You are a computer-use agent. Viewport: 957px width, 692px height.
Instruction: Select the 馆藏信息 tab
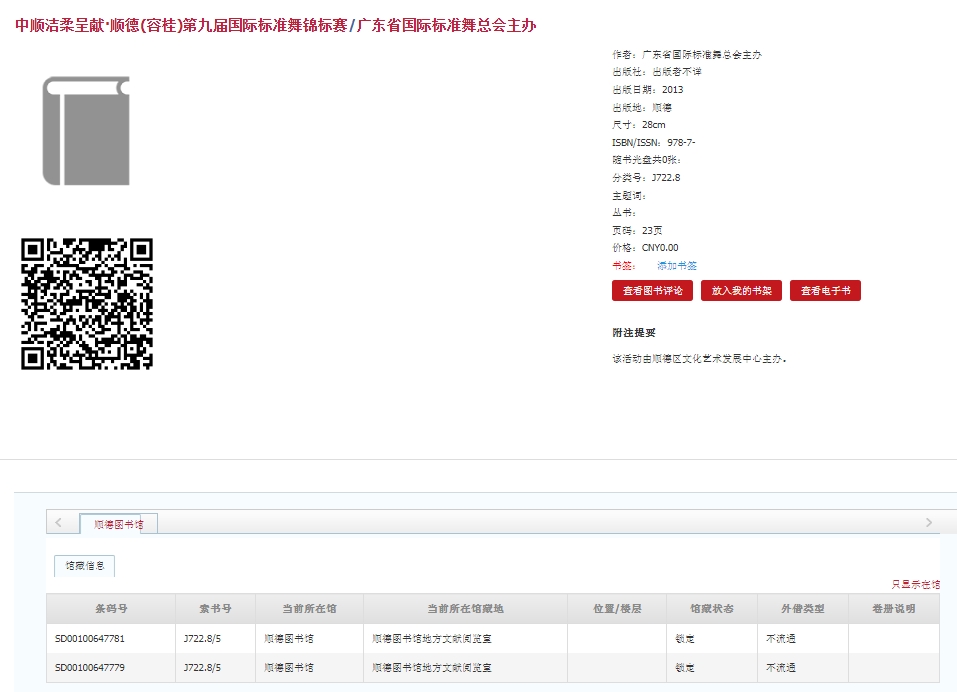point(85,566)
